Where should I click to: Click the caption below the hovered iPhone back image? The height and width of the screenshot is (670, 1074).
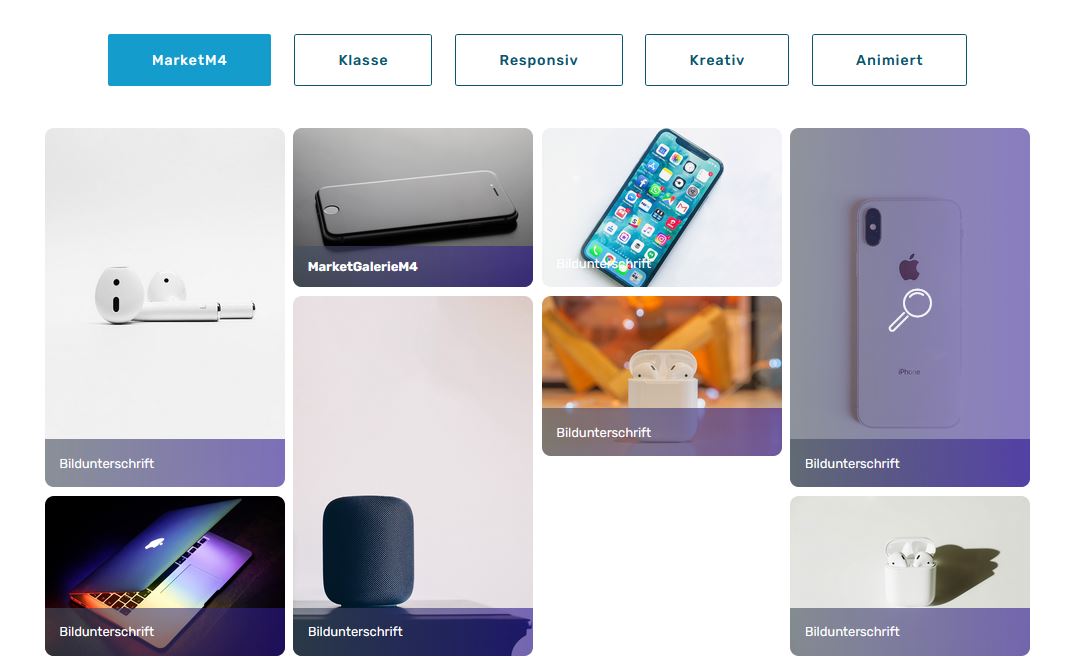(x=852, y=463)
